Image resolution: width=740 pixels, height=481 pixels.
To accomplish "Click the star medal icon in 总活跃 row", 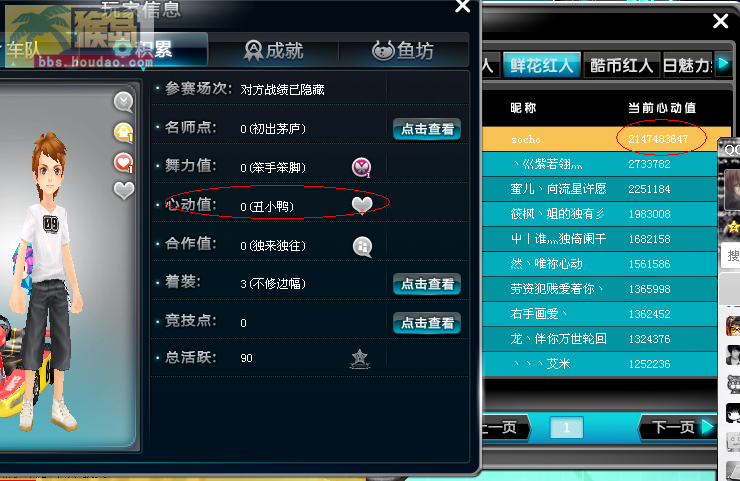I will (x=360, y=359).
